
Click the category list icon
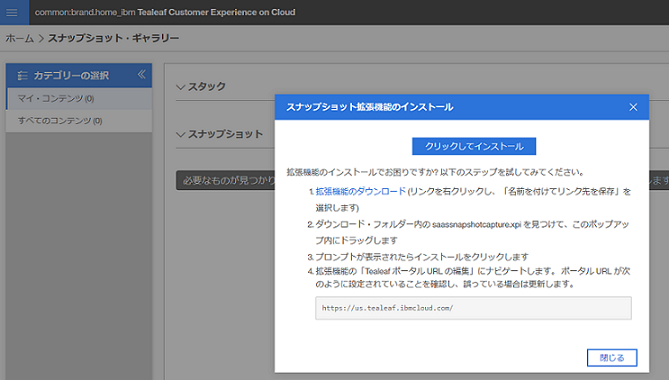(x=22, y=75)
